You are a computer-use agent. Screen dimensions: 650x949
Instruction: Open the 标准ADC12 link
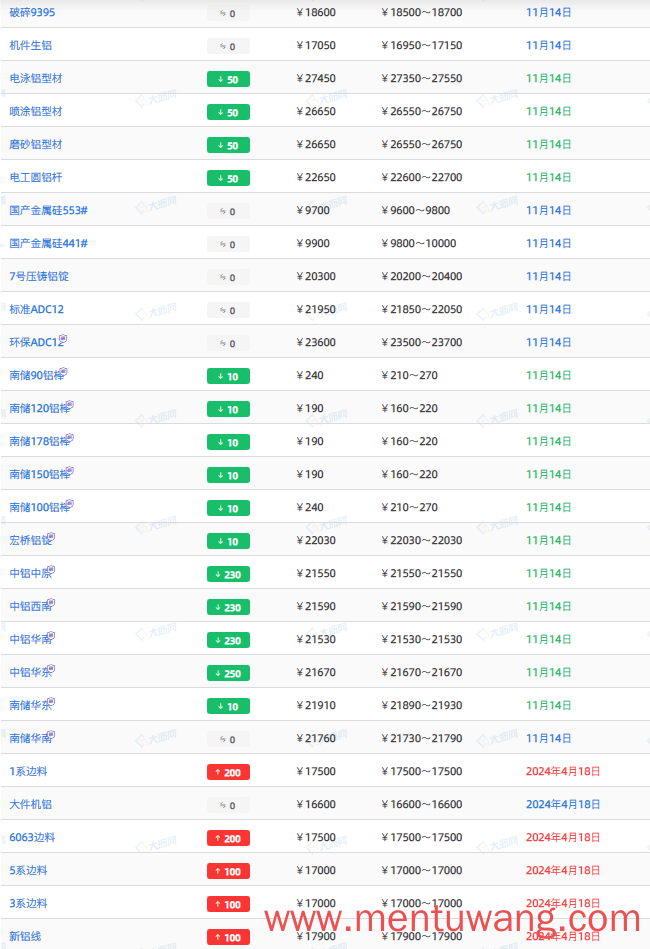point(36,309)
